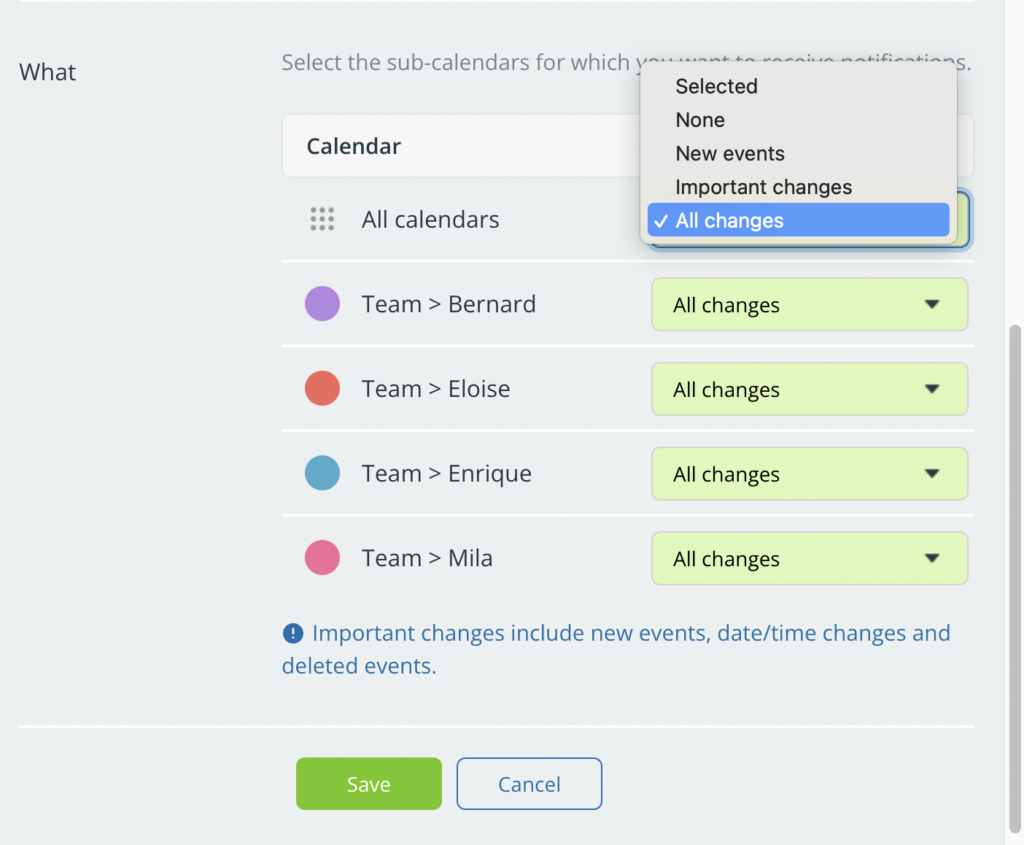Open the Team > Bernard notification dropdown

809,304
